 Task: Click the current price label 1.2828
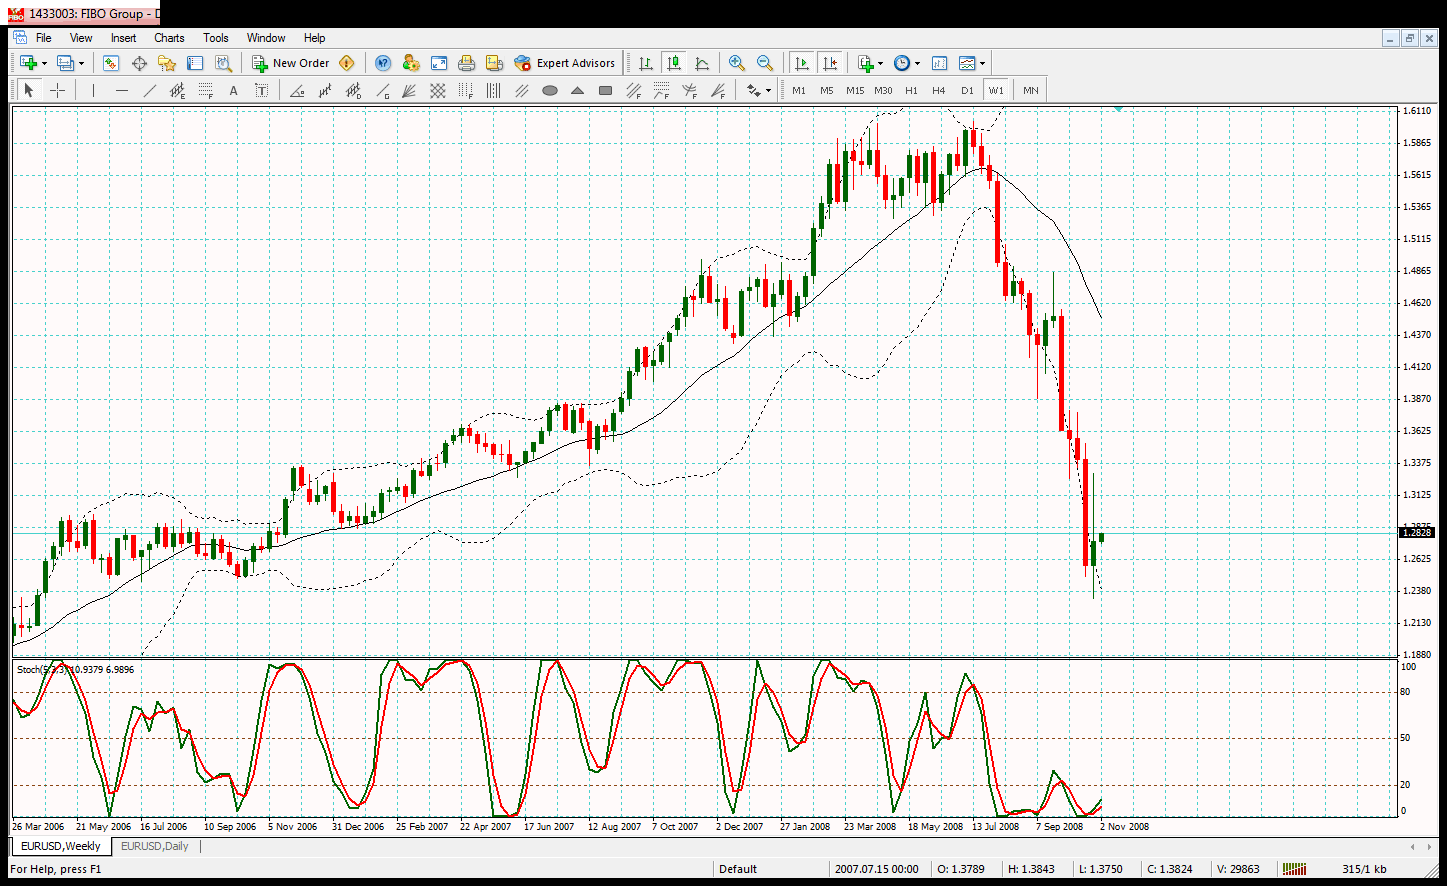1417,533
